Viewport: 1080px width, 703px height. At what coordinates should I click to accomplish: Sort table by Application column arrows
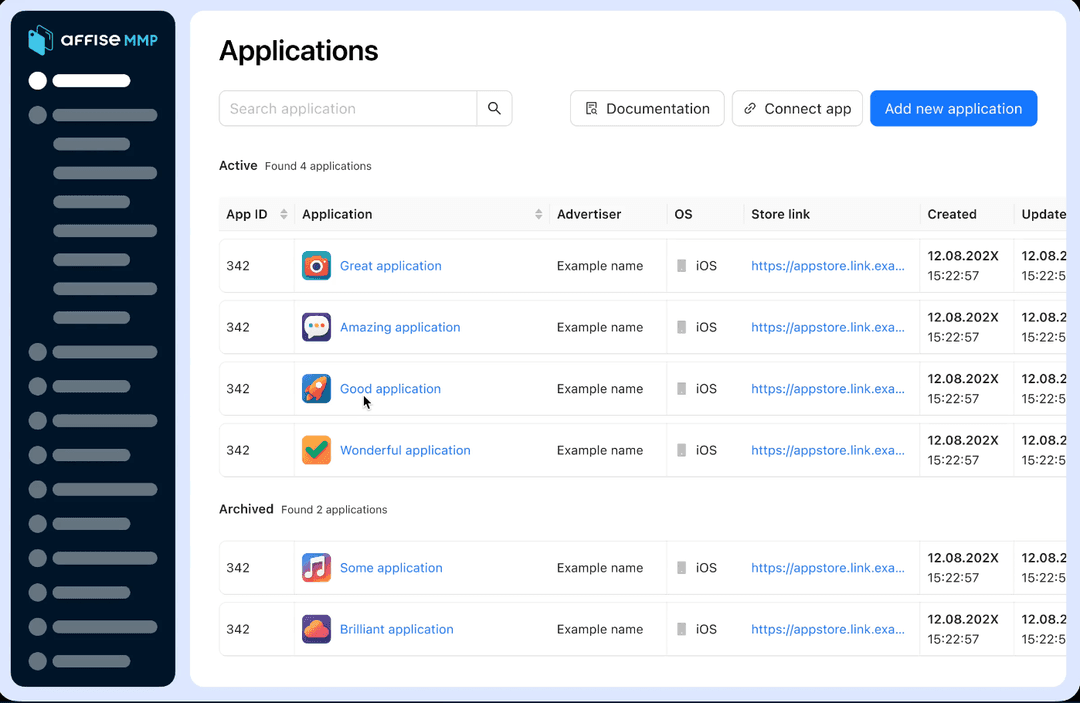539,214
